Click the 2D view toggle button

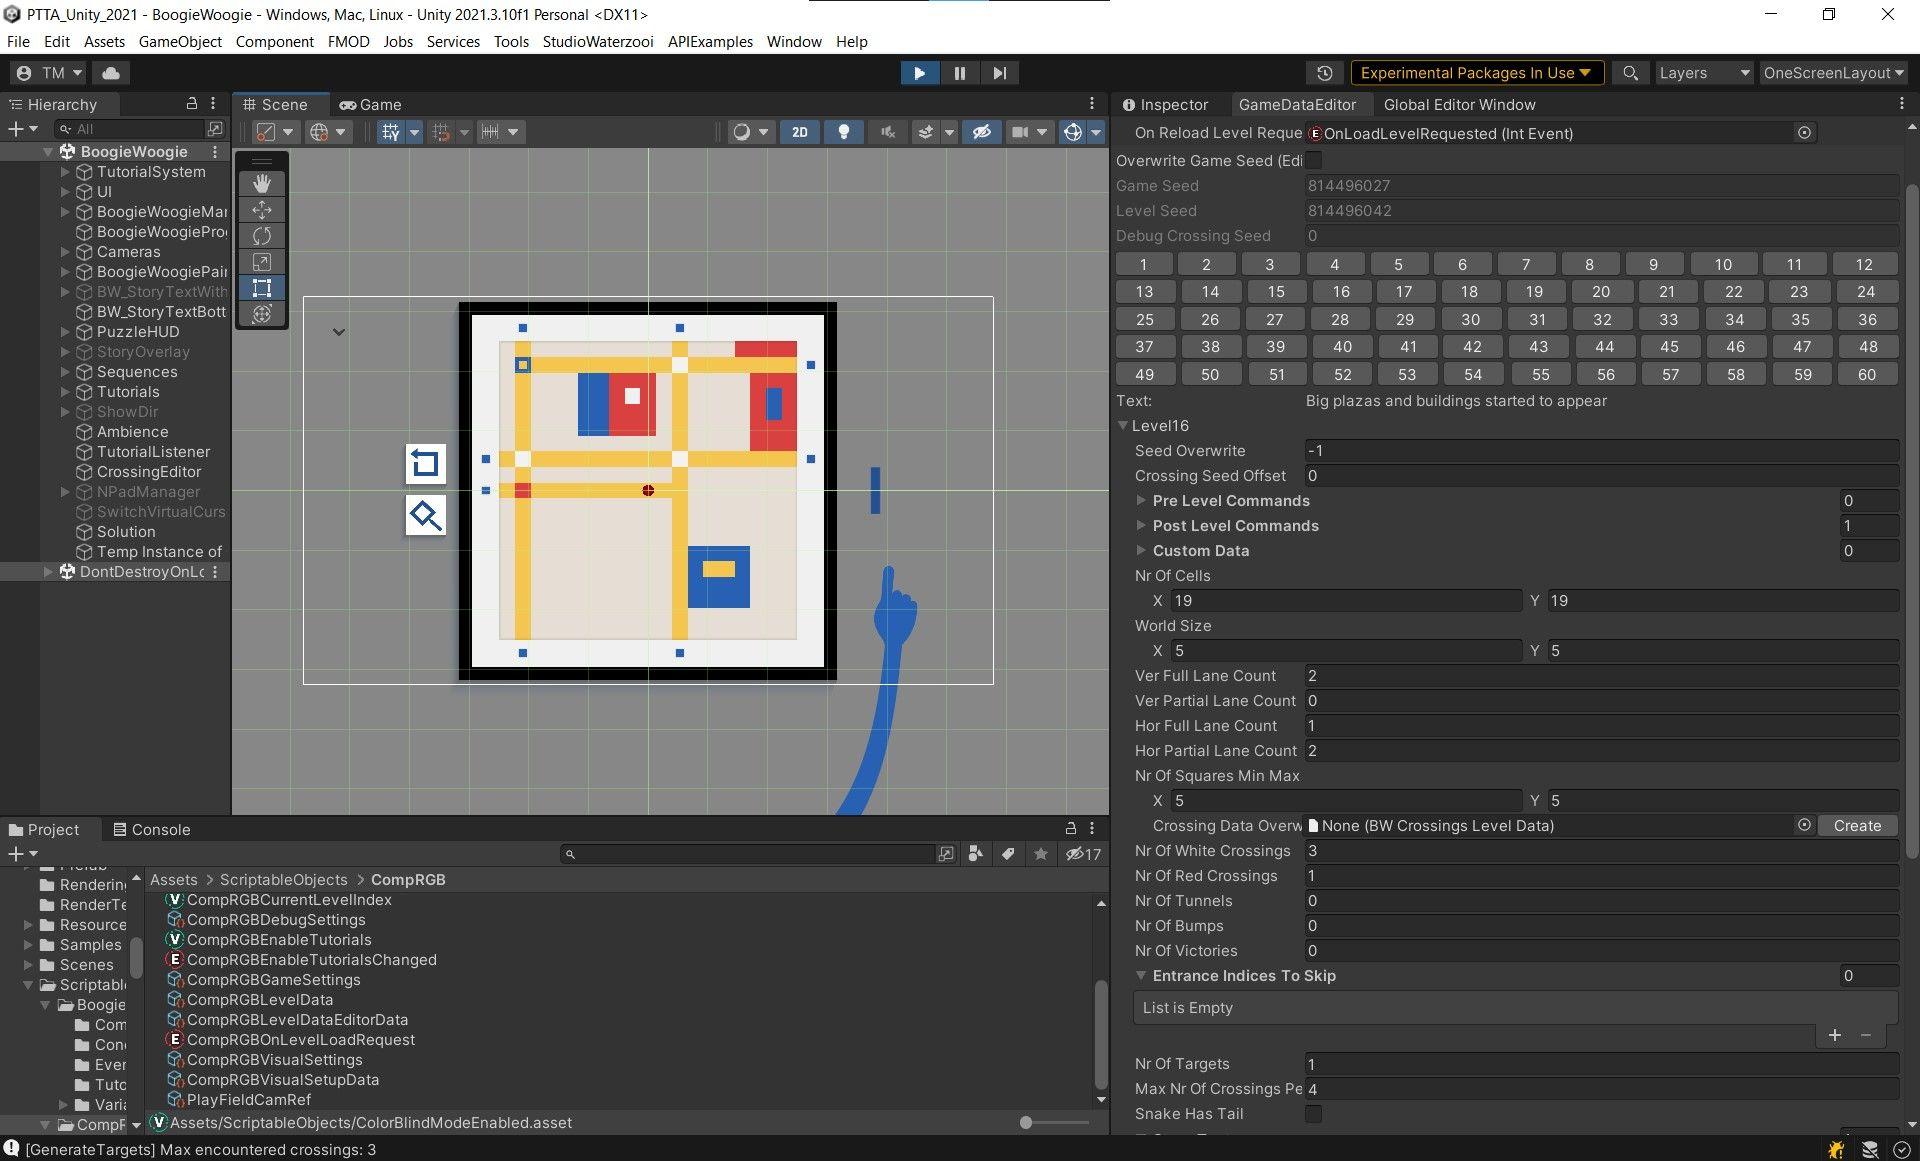point(798,132)
